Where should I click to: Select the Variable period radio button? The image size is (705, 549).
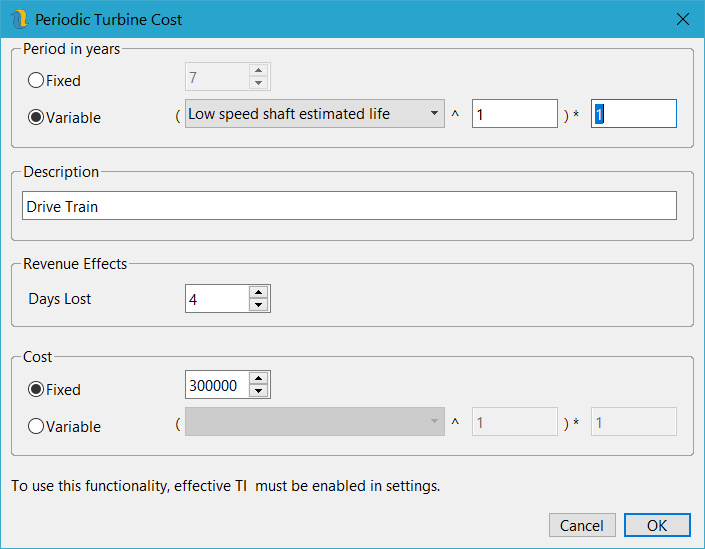[36, 117]
